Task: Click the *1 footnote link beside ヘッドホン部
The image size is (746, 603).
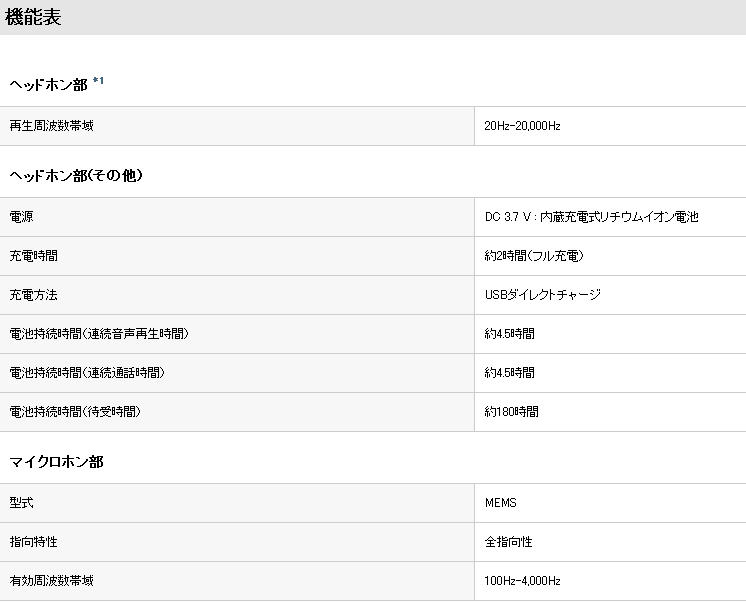Action: pyautogui.click(x=98, y=81)
